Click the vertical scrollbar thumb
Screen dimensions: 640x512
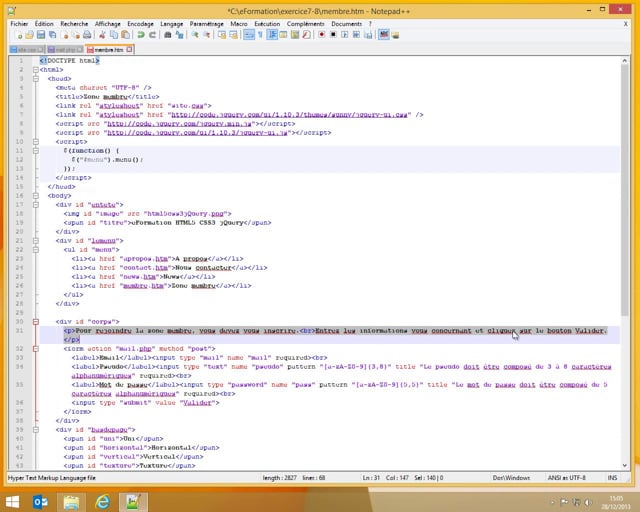(x=624, y=190)
